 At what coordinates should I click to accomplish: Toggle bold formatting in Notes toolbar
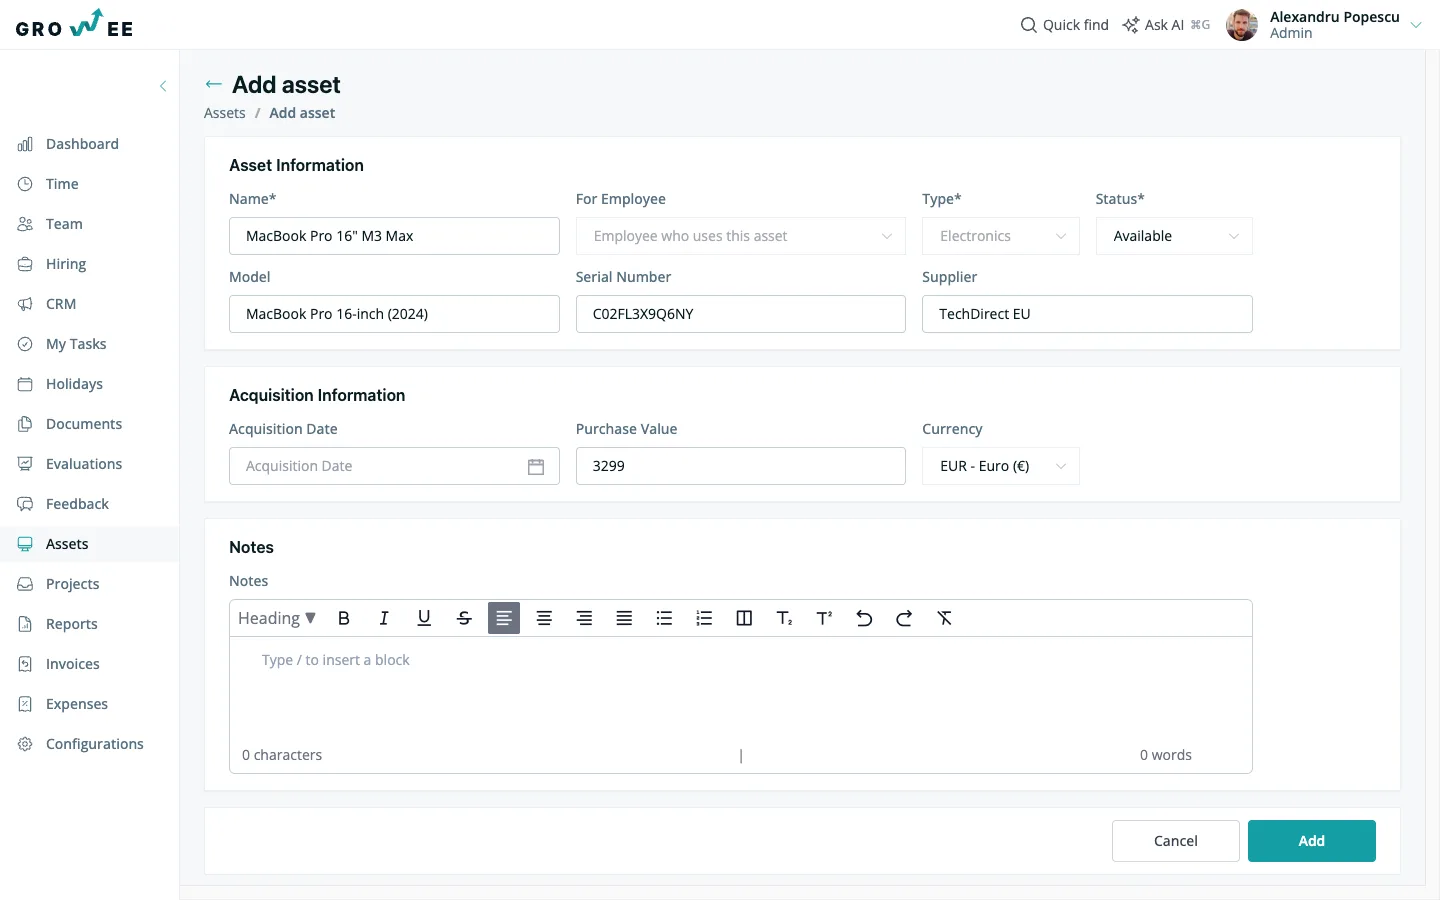point(344,618)
